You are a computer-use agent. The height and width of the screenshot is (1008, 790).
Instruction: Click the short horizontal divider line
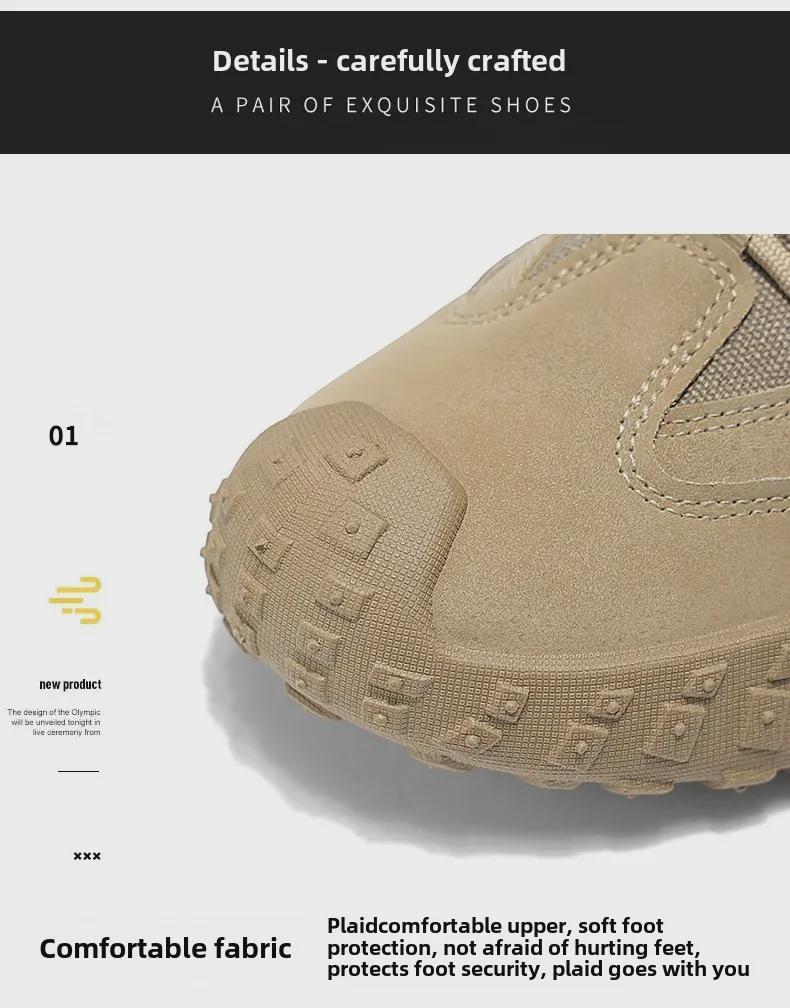point(78,771)
